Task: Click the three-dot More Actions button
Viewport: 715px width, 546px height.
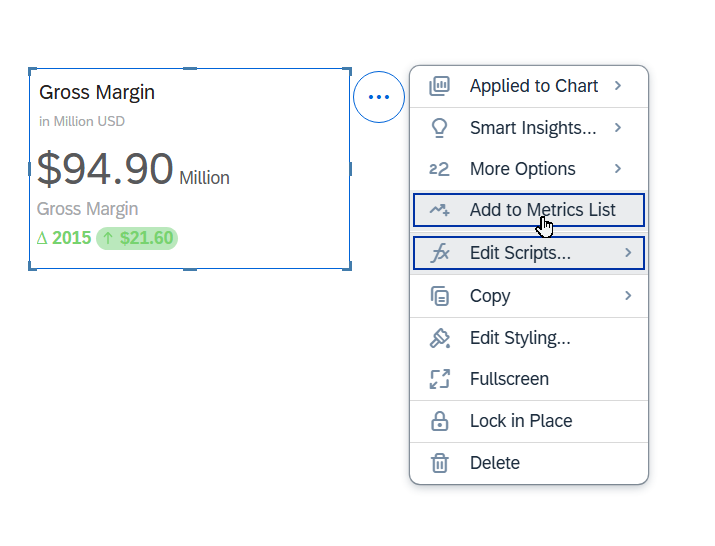Action: [379, 97]
